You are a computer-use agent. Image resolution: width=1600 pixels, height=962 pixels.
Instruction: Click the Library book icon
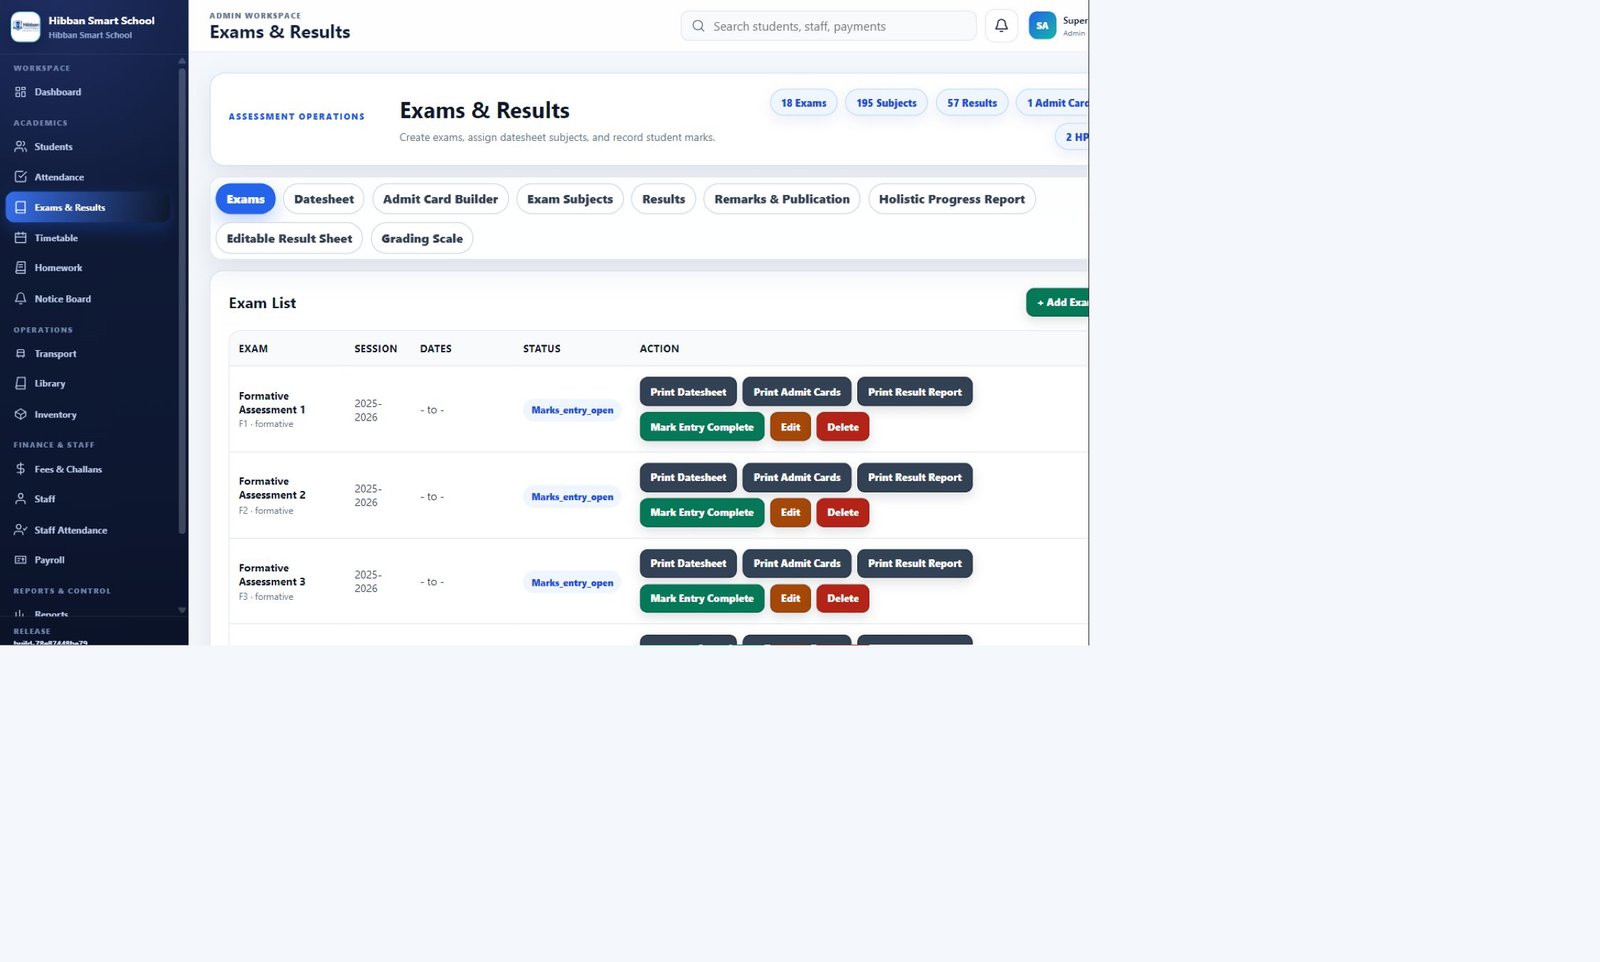tap(20, 384)
